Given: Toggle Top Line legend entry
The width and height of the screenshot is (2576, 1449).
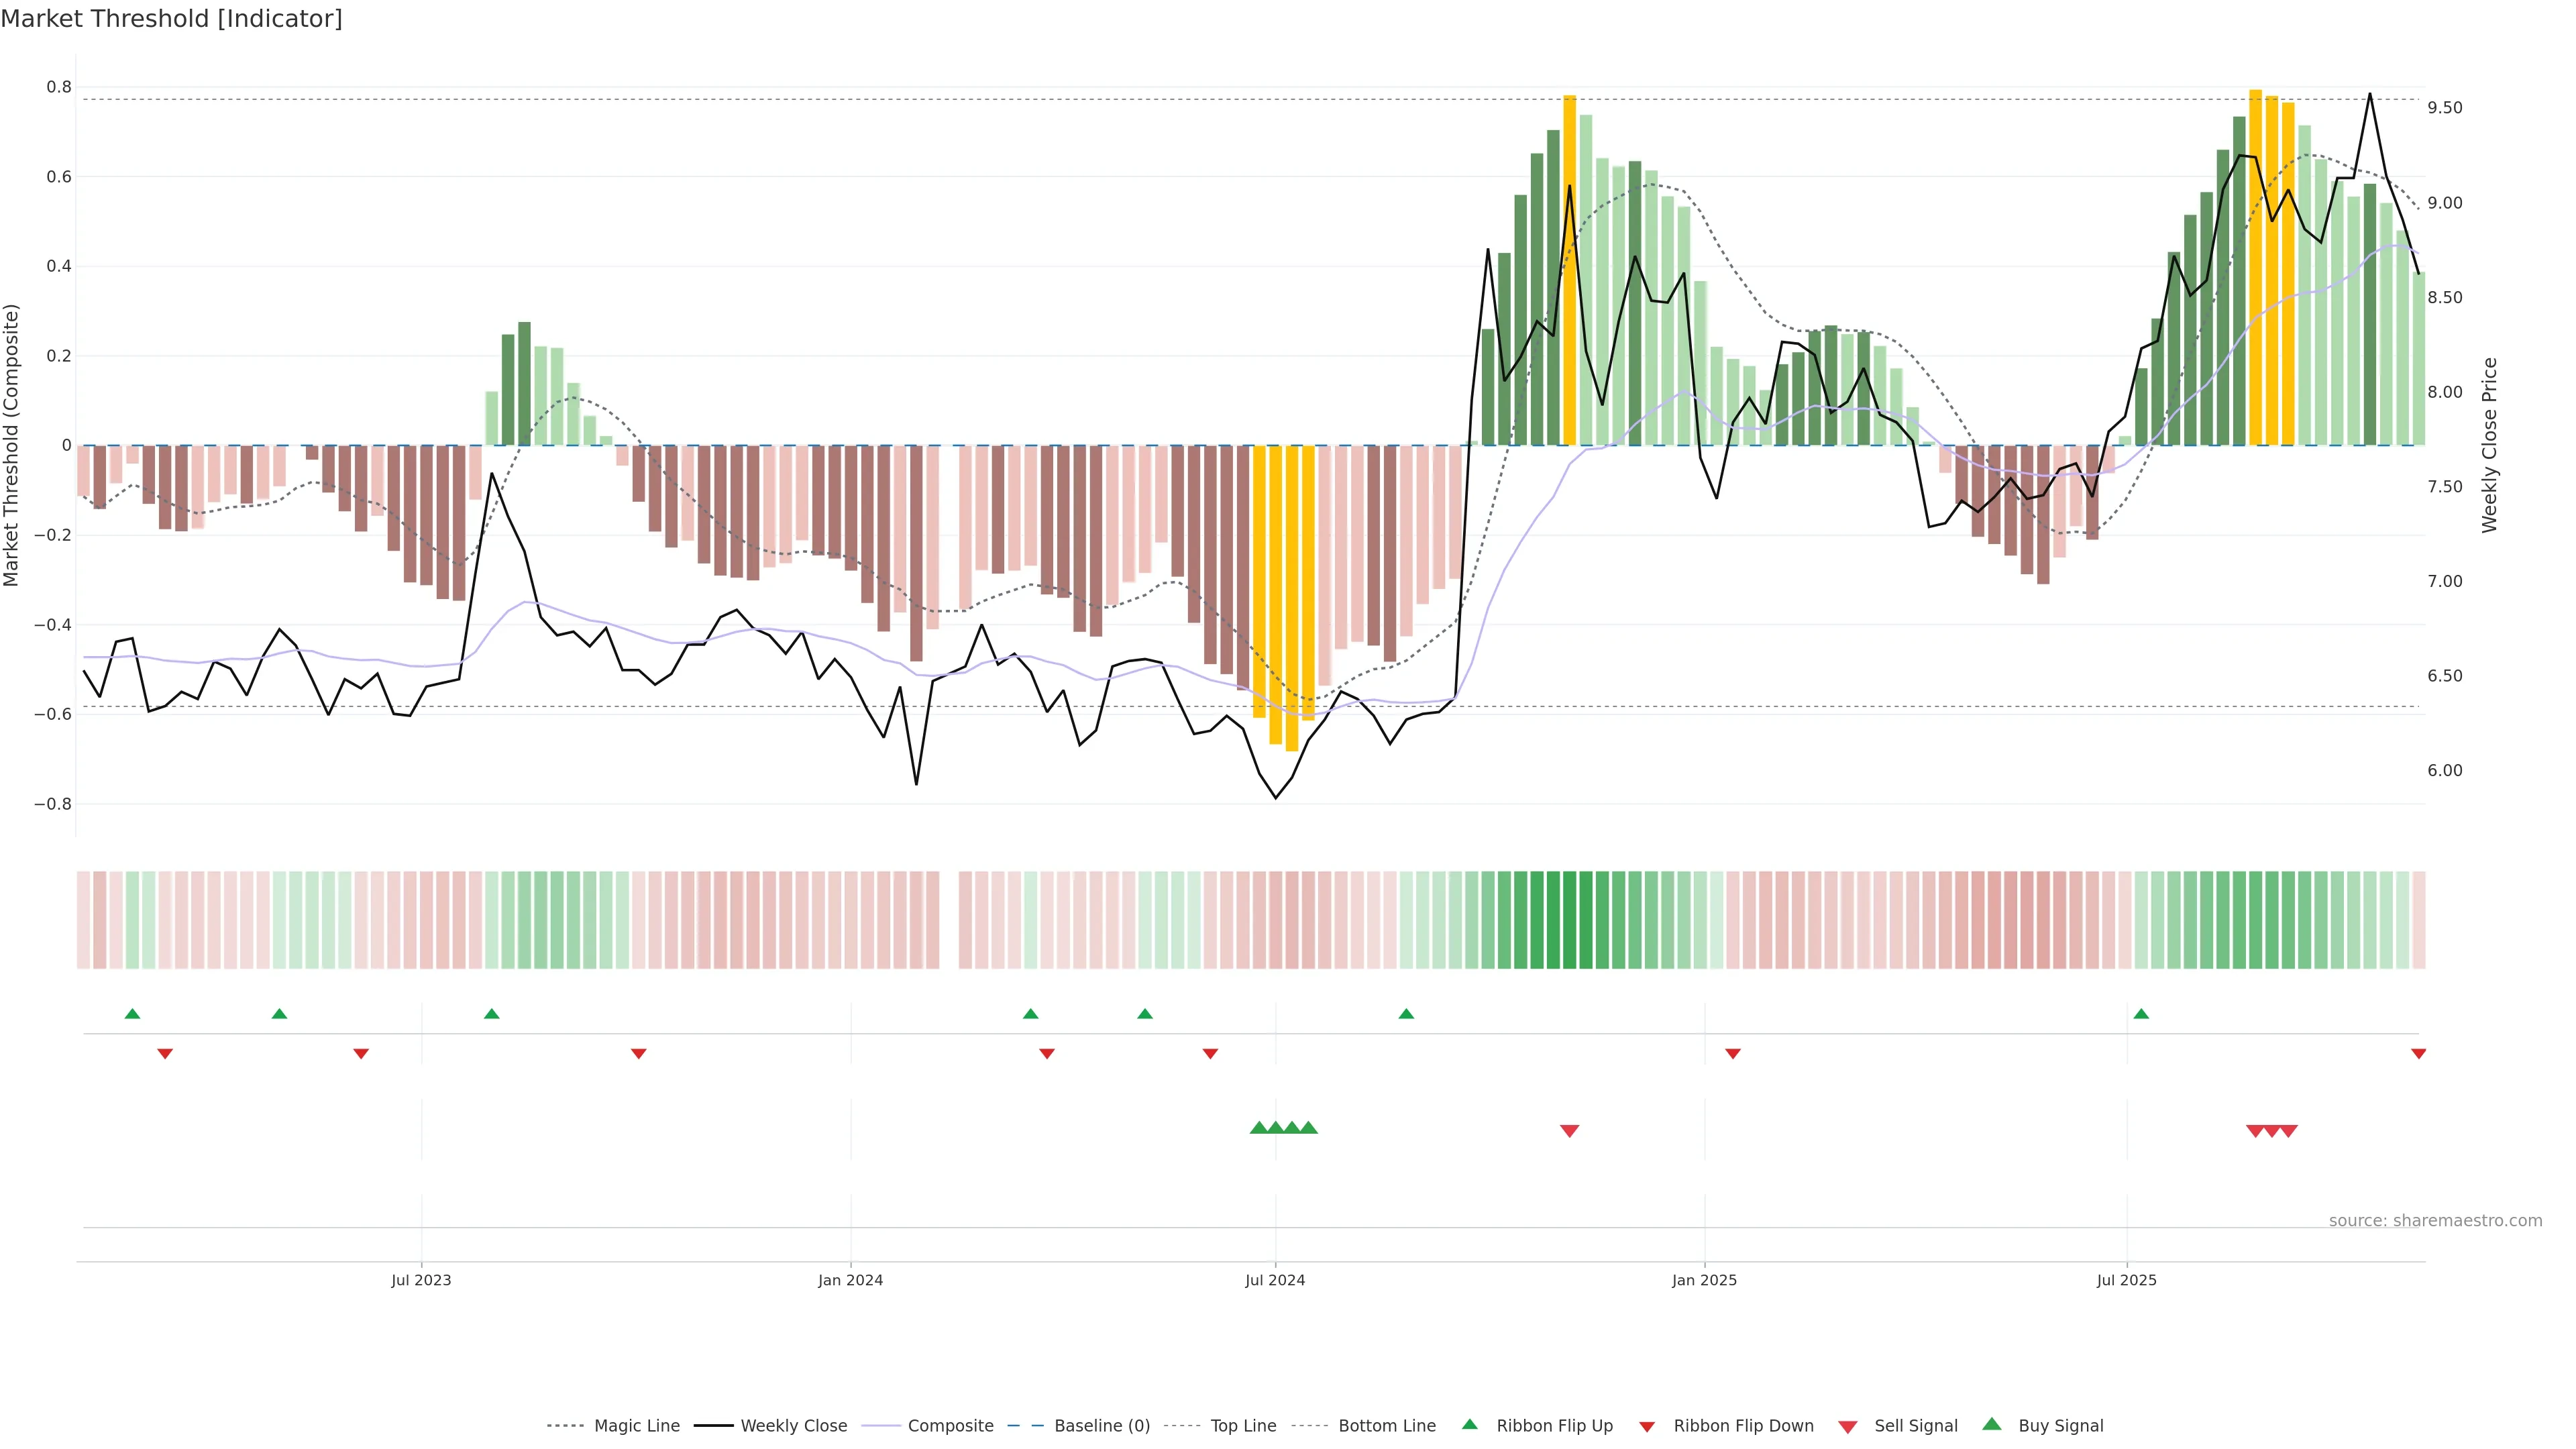Looking at the screenshot, I should click(x=1243, y=1426).
